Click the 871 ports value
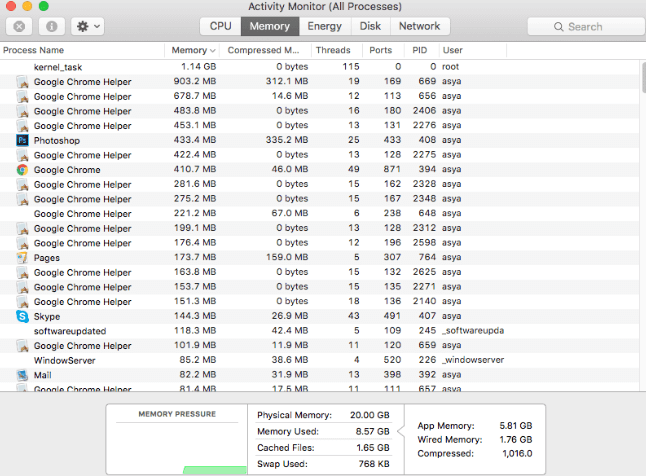This screenshot has width=646, height=476. tap(392, 169)
